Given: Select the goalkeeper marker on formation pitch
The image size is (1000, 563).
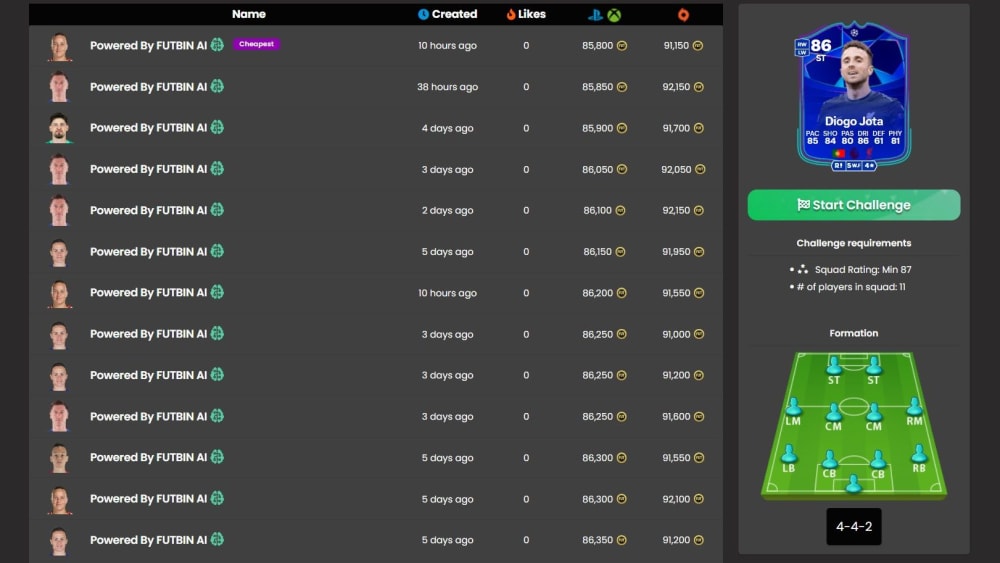Looking at the screenshot, I should click(x=853, y=484).
